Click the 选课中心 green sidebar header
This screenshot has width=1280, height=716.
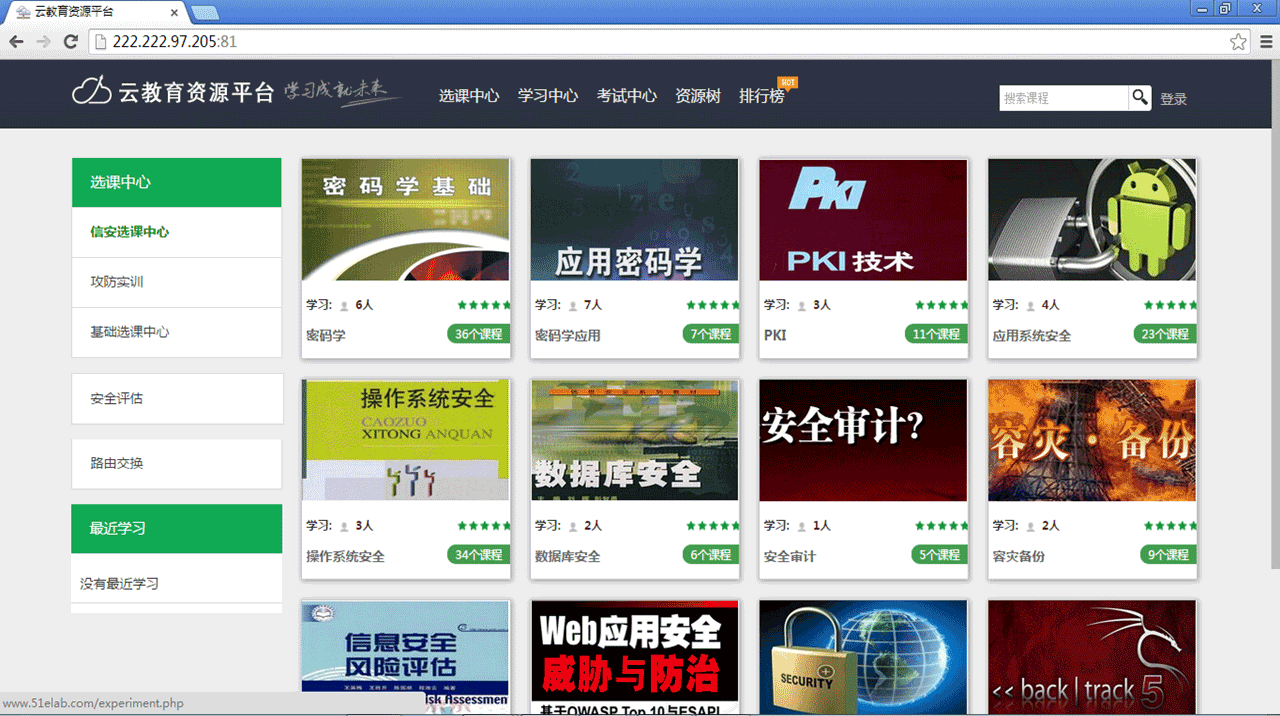point(176,182)
